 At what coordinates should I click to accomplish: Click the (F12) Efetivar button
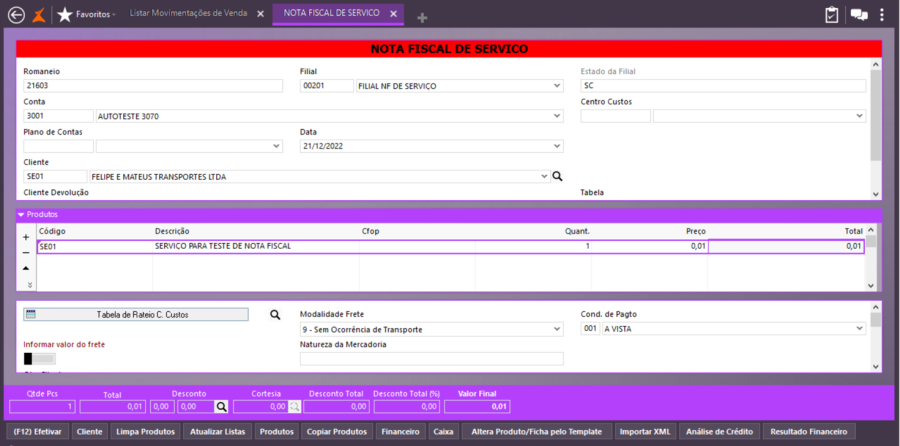40,431
